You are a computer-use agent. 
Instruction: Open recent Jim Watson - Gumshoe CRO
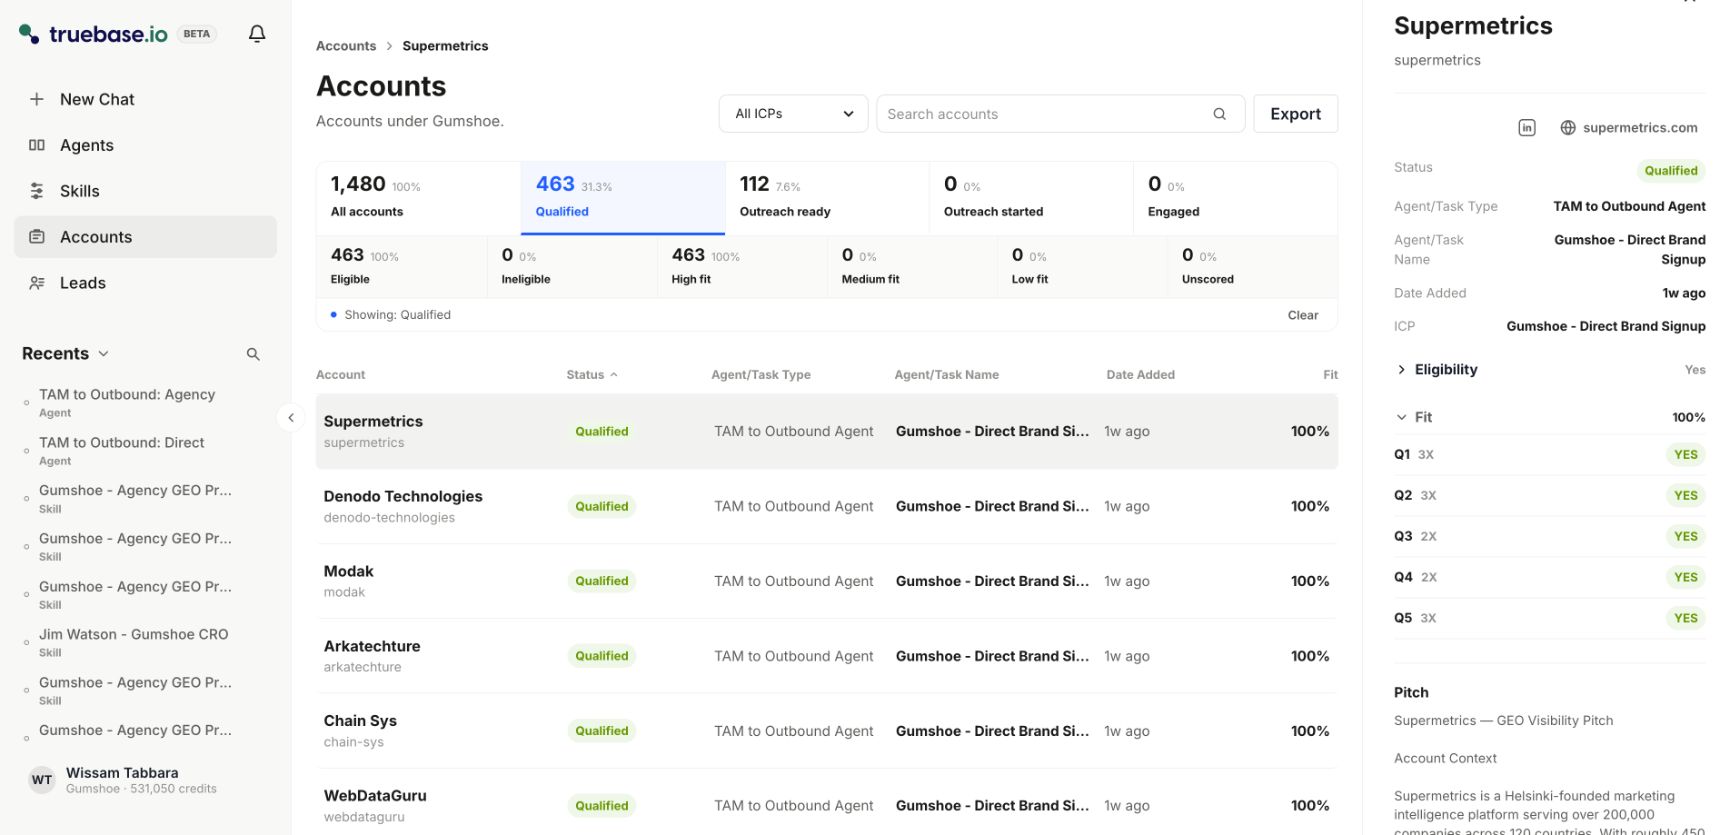point(135,642)
